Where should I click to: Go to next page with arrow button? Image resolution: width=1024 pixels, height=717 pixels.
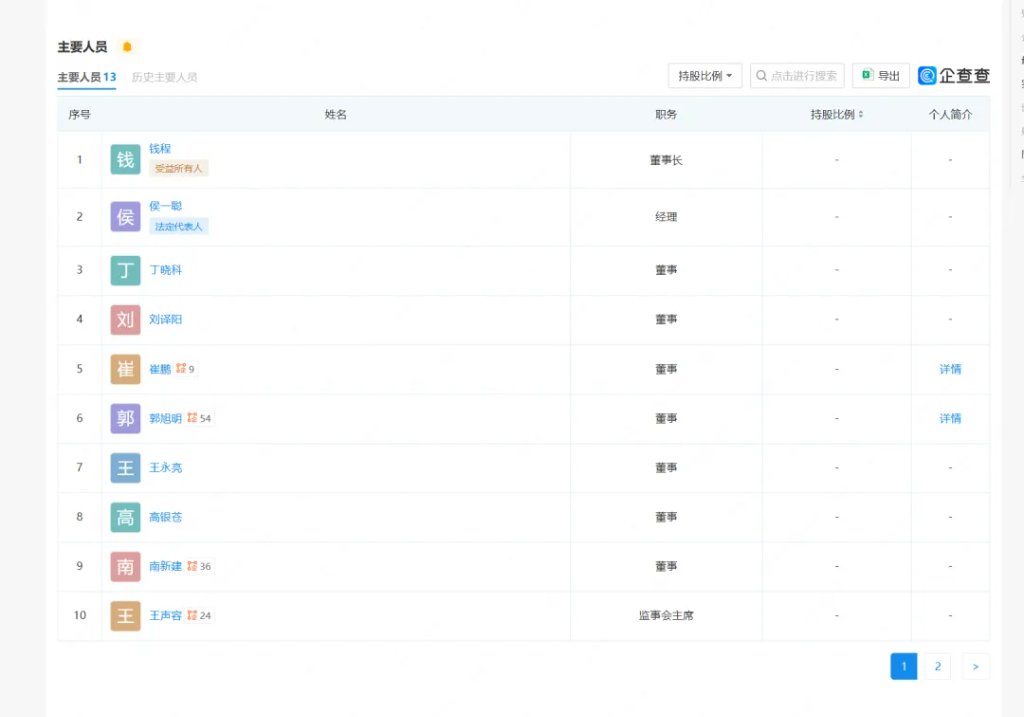pyautogui.click(x=975, y=666)
